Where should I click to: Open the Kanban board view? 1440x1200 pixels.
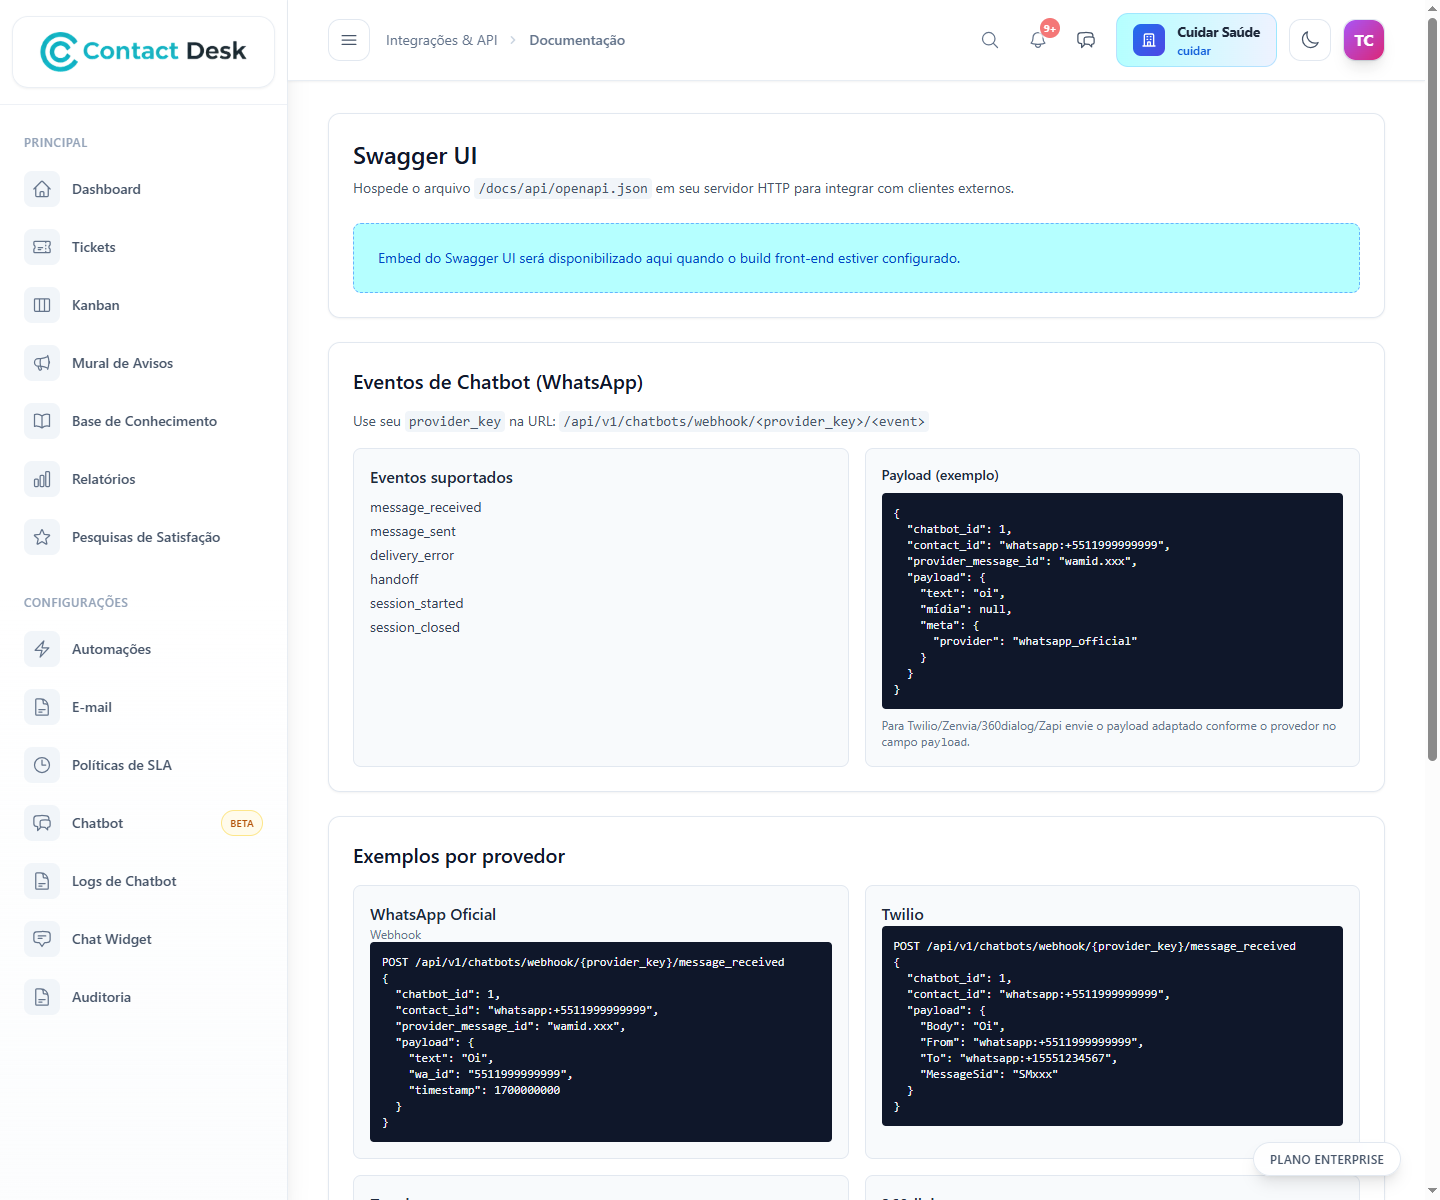pos(95,305)
